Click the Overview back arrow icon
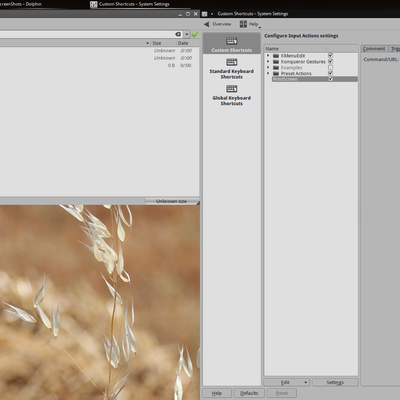 (207, 24)
